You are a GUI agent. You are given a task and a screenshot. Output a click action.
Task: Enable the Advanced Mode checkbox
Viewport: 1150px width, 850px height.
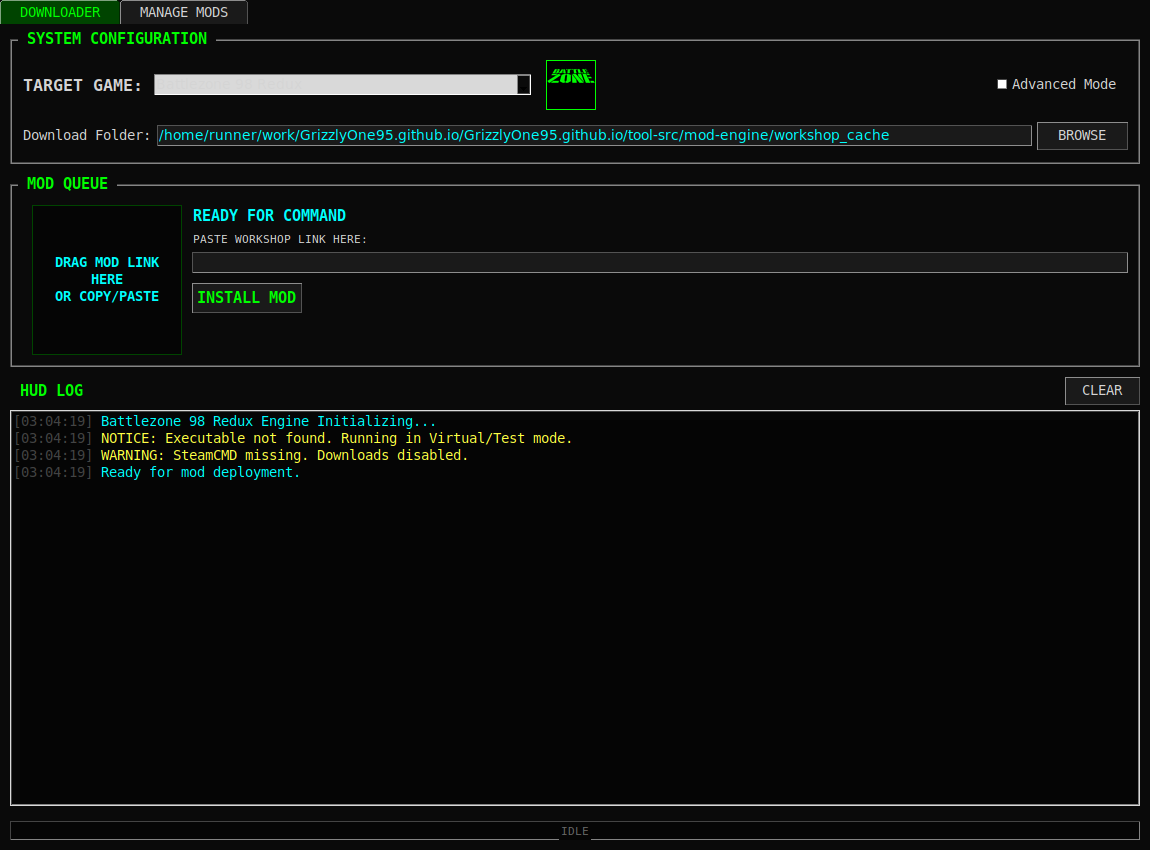[1002, 84]
